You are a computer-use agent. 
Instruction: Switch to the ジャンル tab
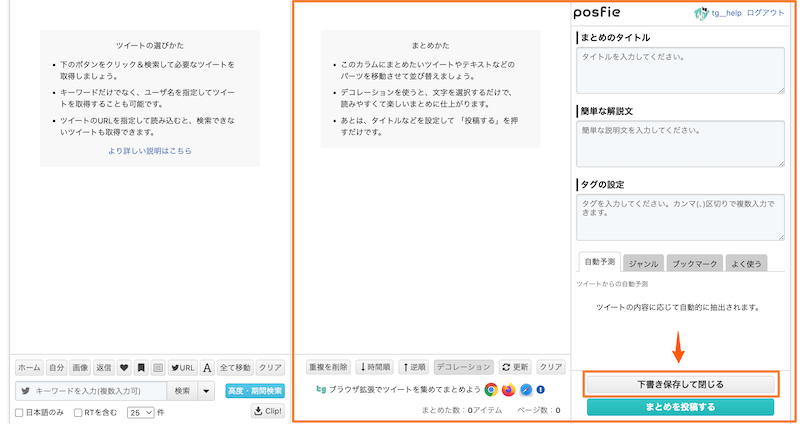642,264
